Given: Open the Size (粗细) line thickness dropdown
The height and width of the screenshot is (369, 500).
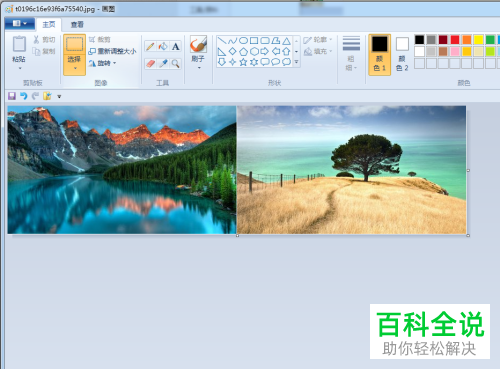Looking at the screenshot, I should (351, 54).
